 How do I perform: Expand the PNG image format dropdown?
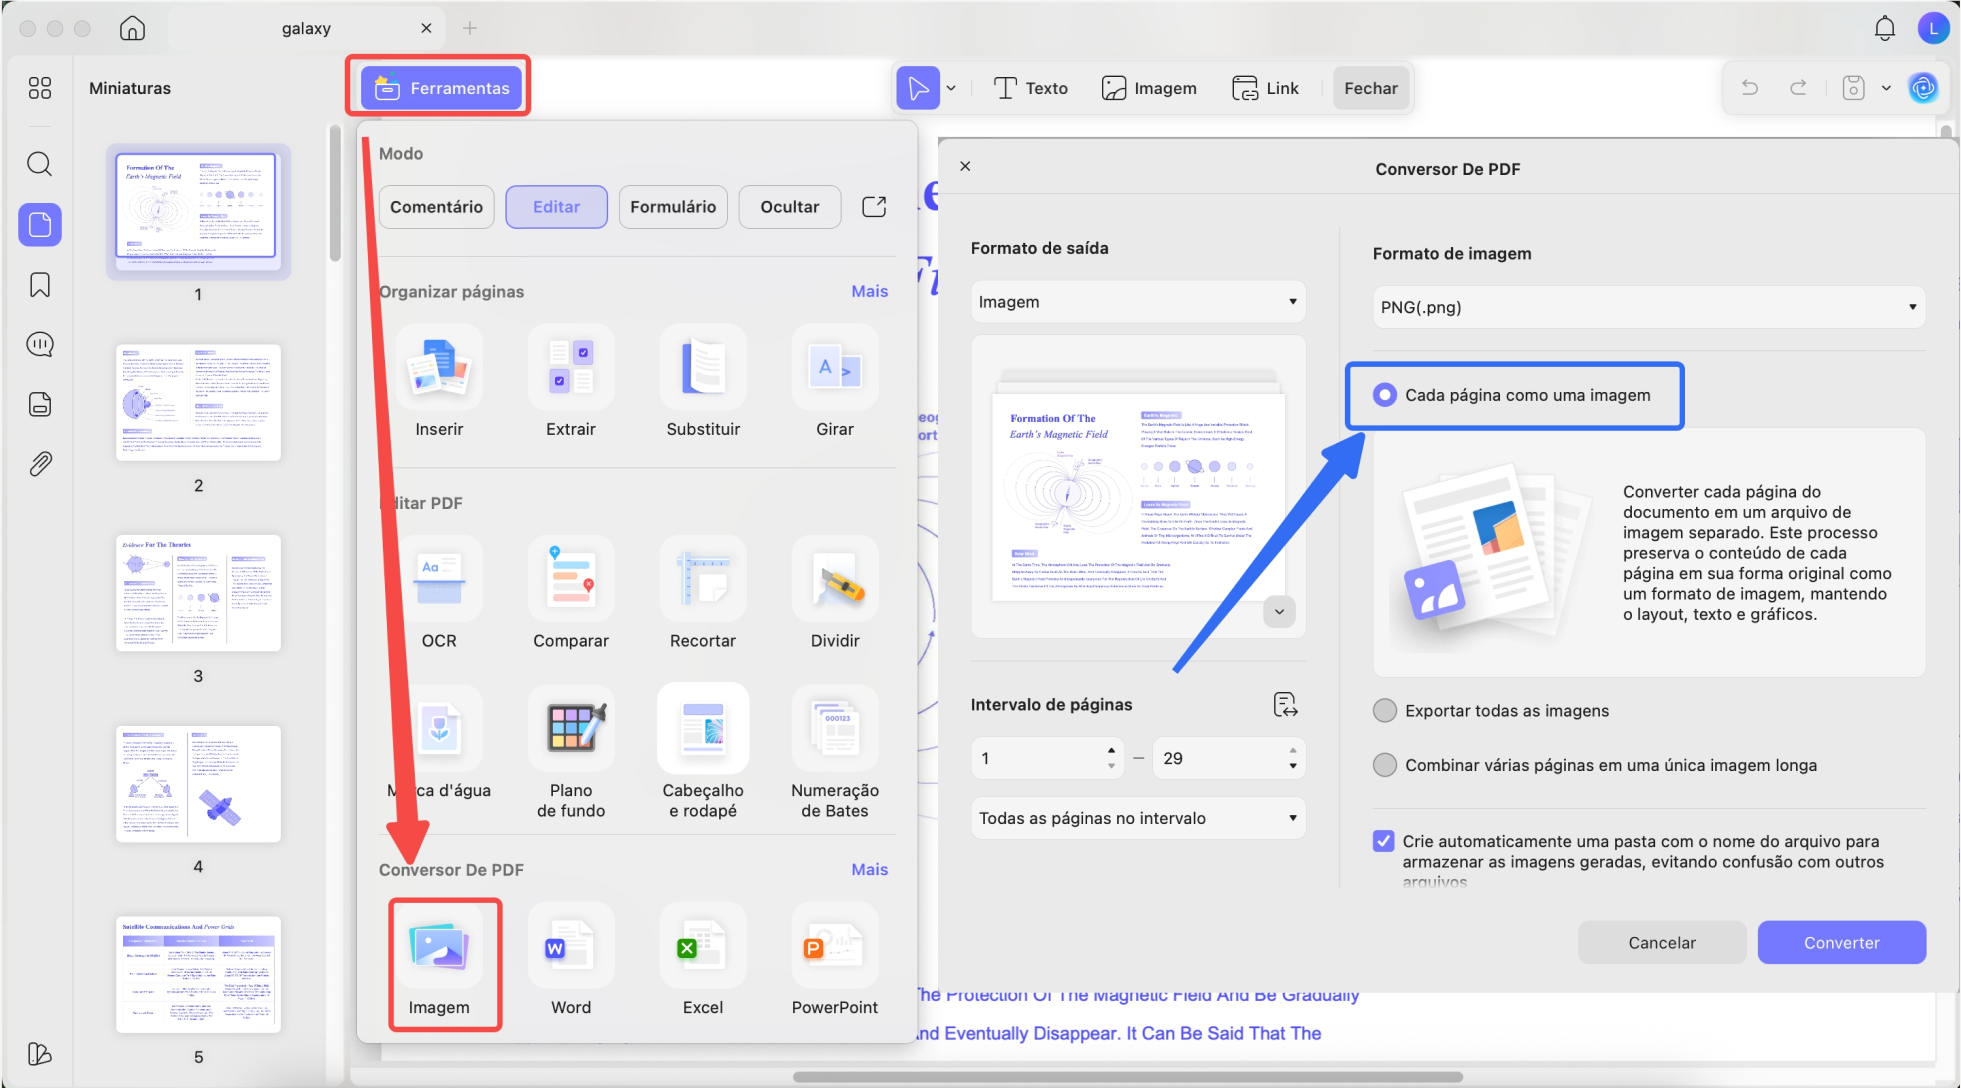pos(1647,307)
